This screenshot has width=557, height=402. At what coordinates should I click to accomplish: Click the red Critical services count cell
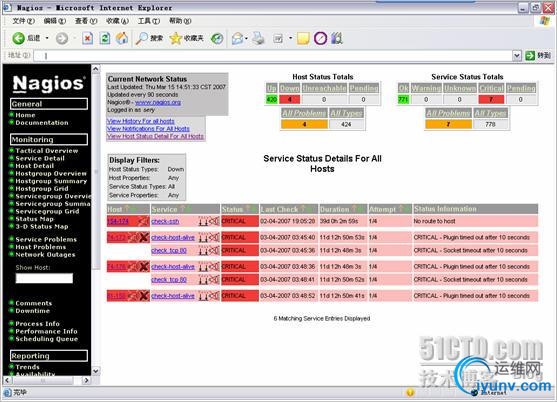tap(491, 99)
